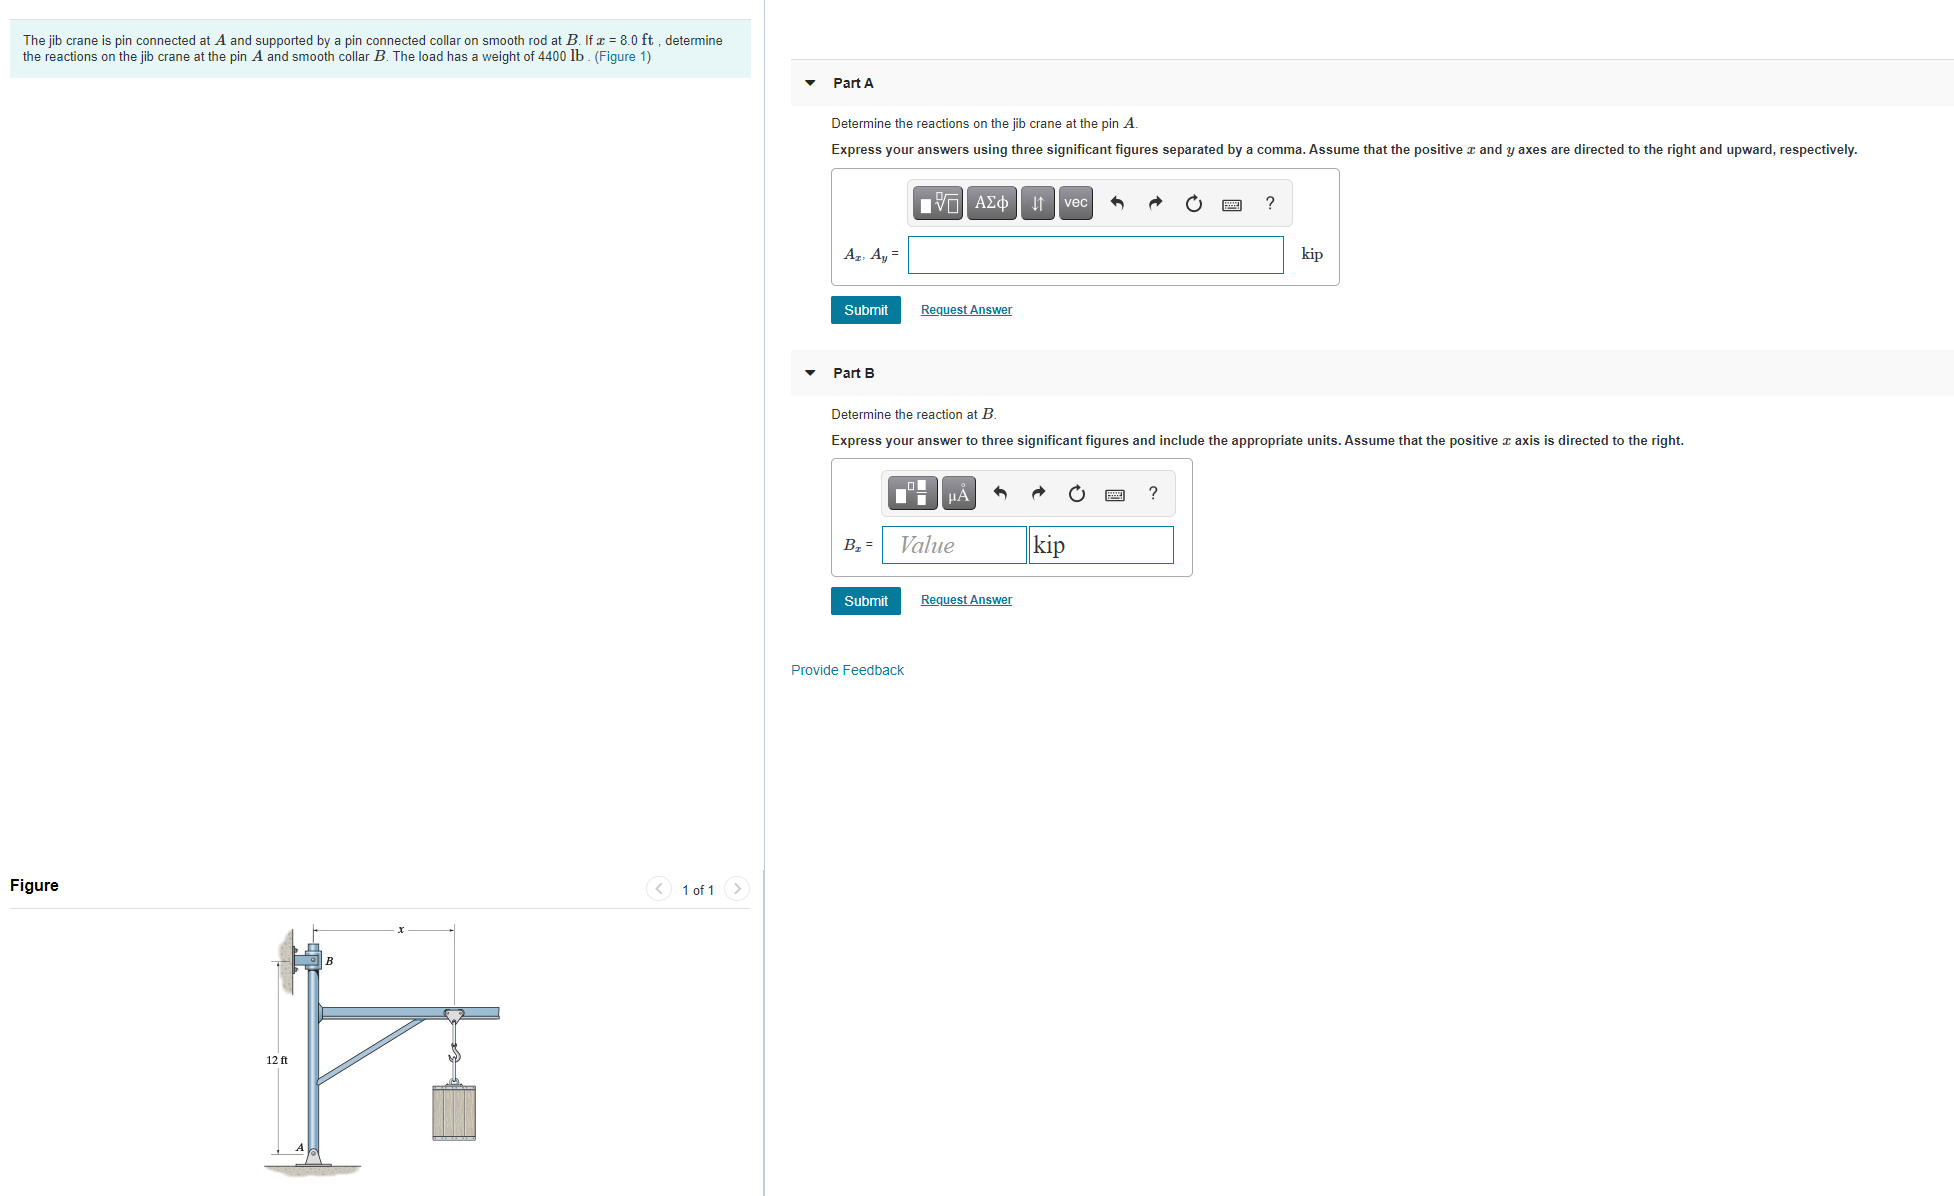The image size is (1954, 1196).
Task: Open help question mark in Part A
Action: [1270, 203]
